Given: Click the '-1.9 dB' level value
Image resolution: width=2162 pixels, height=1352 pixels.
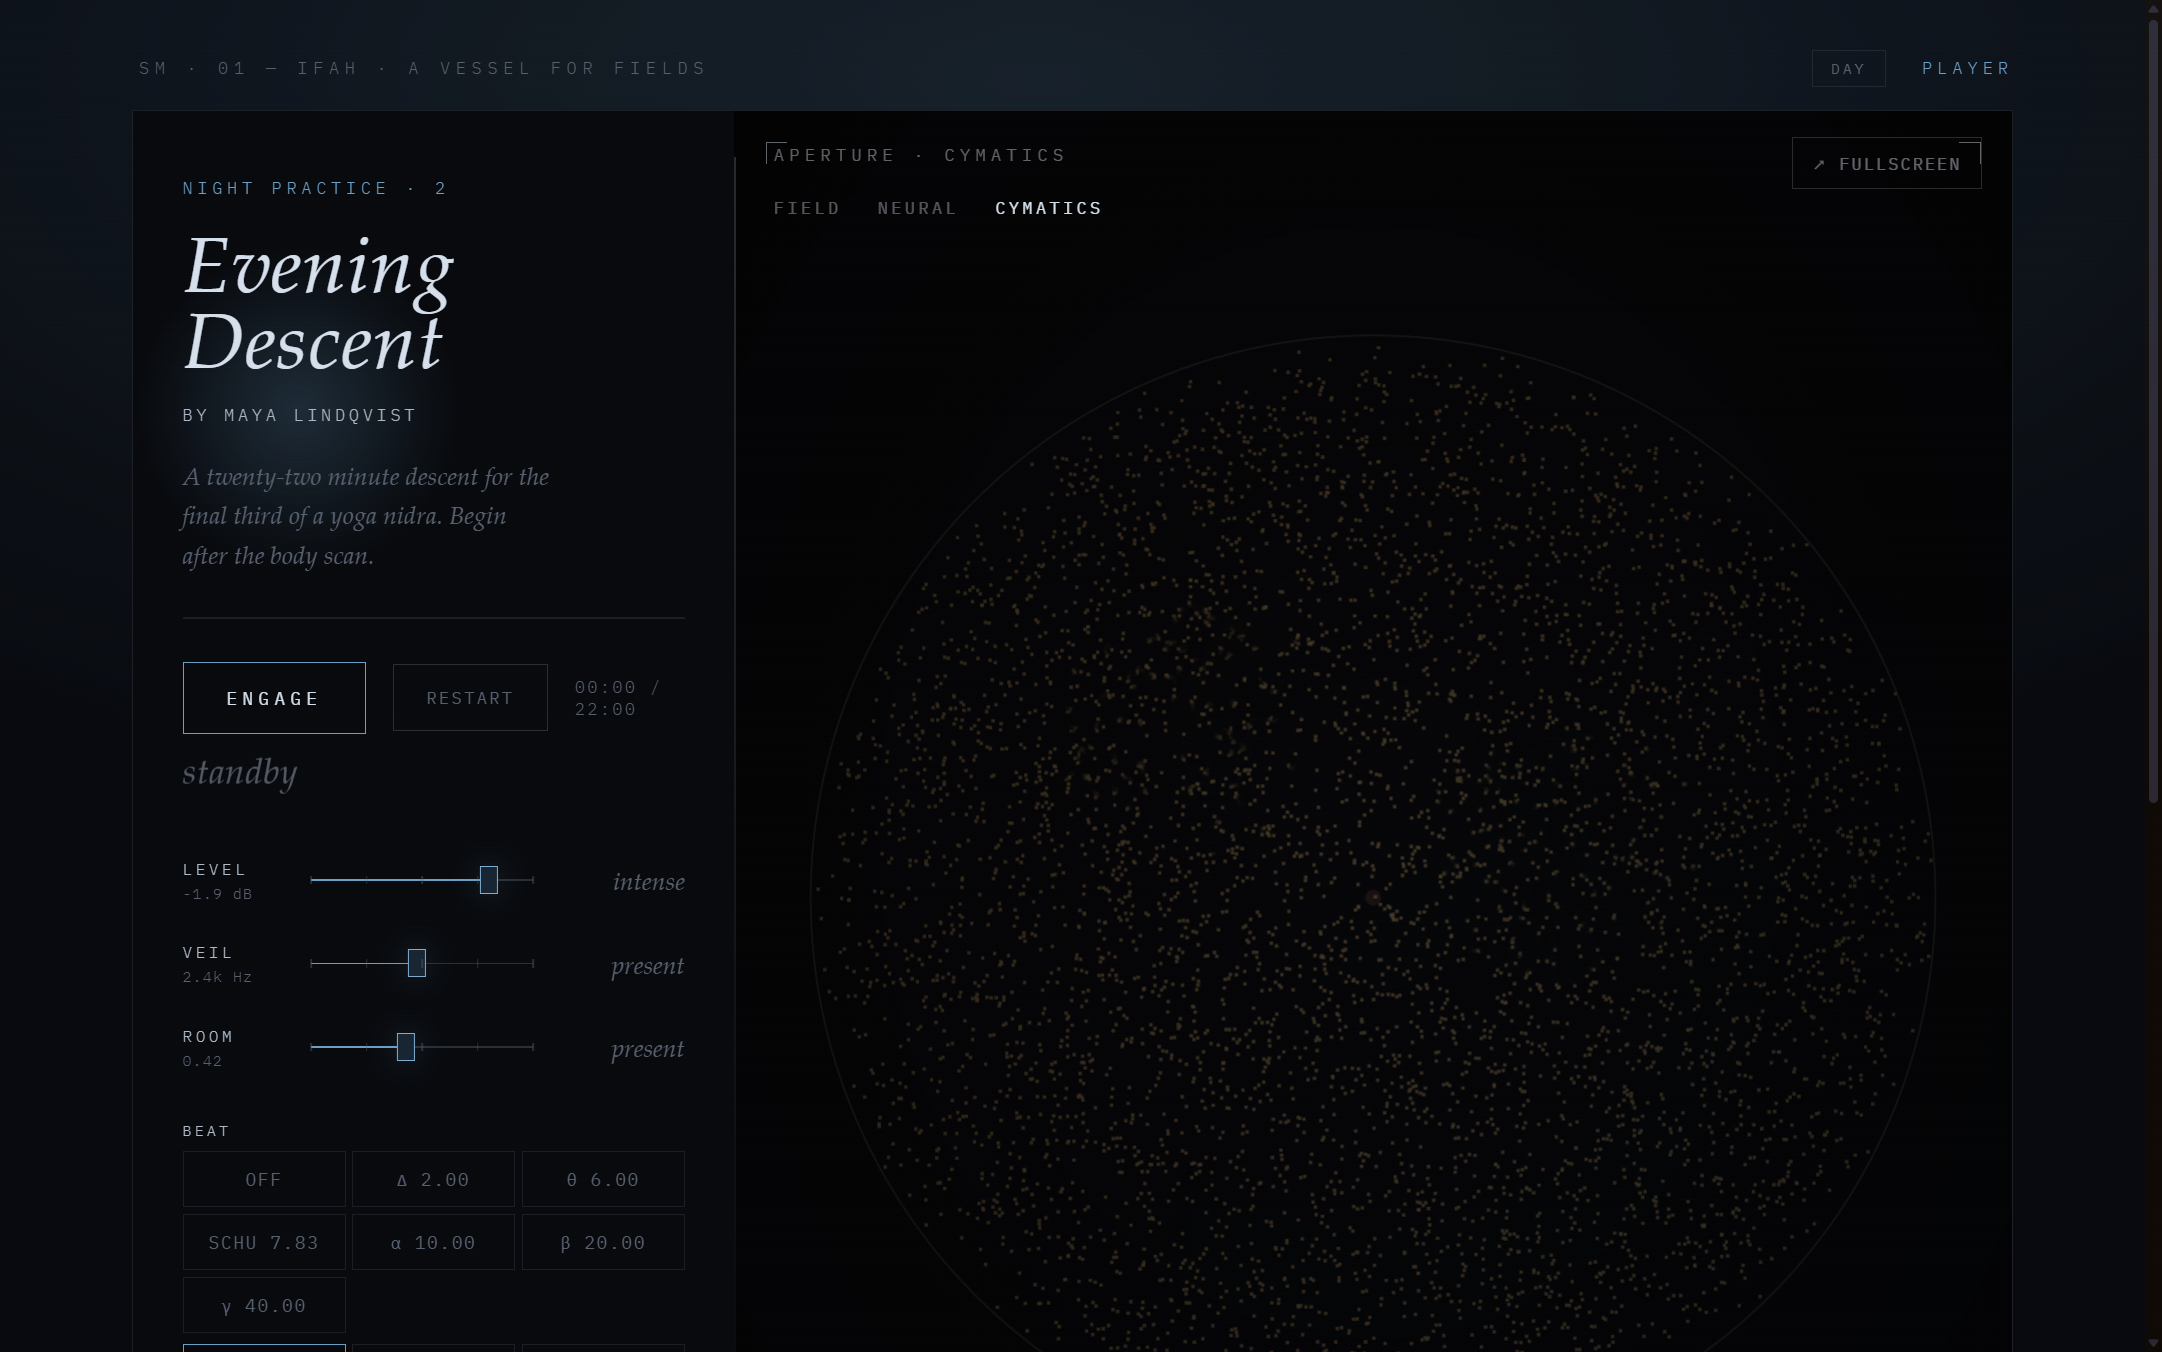Looking at the screenshot, I should (x=217, y=894).
